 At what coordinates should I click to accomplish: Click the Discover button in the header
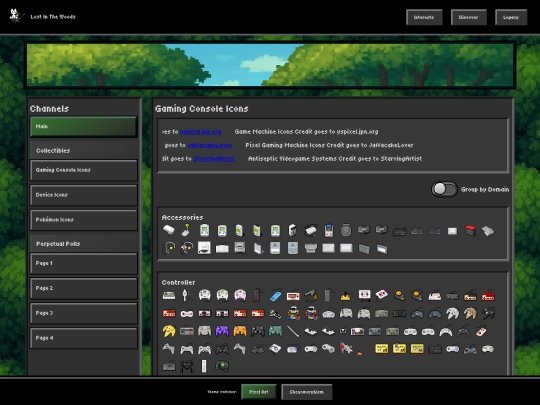click(x=468, y=17)
